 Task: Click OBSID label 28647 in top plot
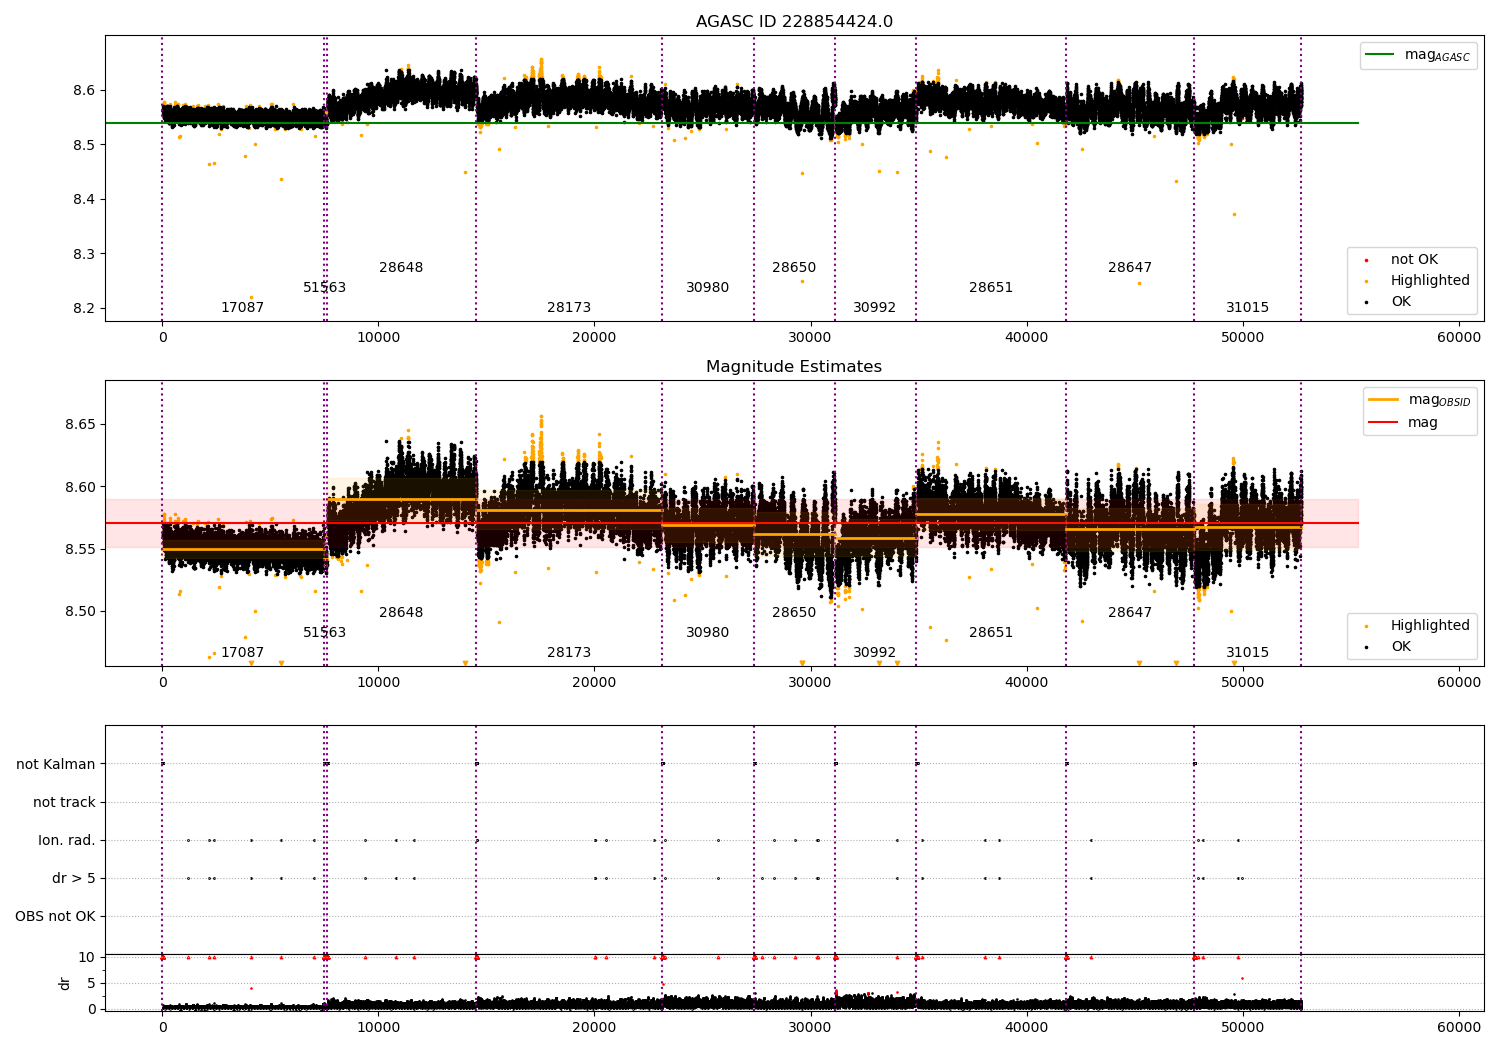(x=1130, y=268)
